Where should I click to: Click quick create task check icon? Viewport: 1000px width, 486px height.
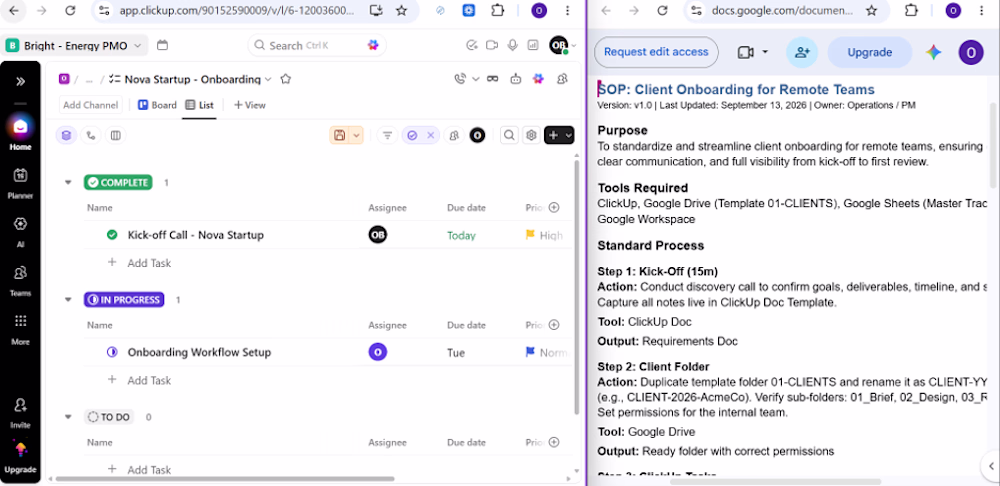tap(471, 45)
